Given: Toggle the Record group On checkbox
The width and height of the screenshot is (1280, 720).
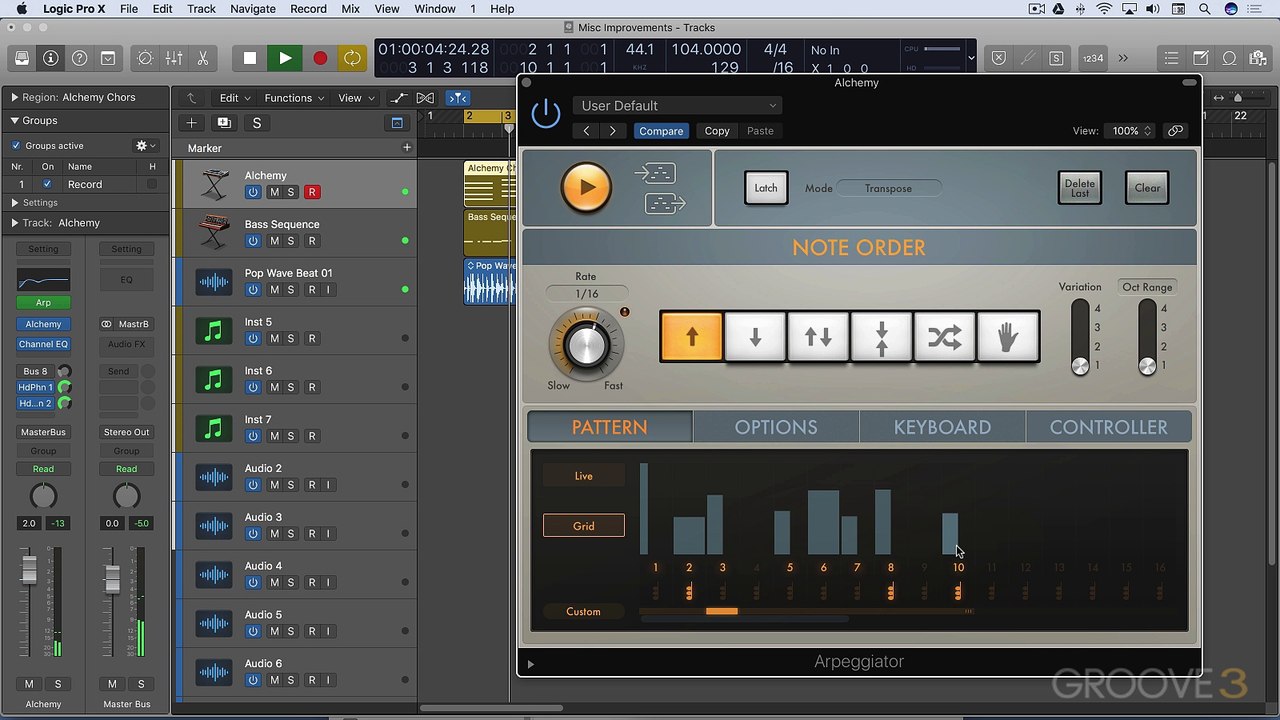Looking at the screenshot, I should (47, 184).
